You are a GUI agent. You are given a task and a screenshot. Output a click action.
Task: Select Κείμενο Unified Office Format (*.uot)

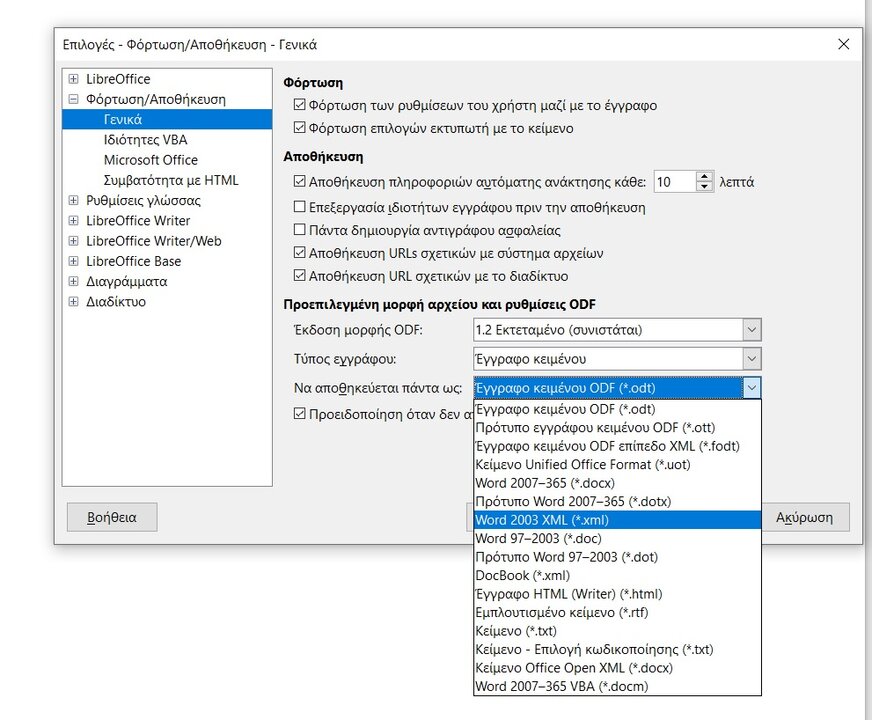coord(617,464)
